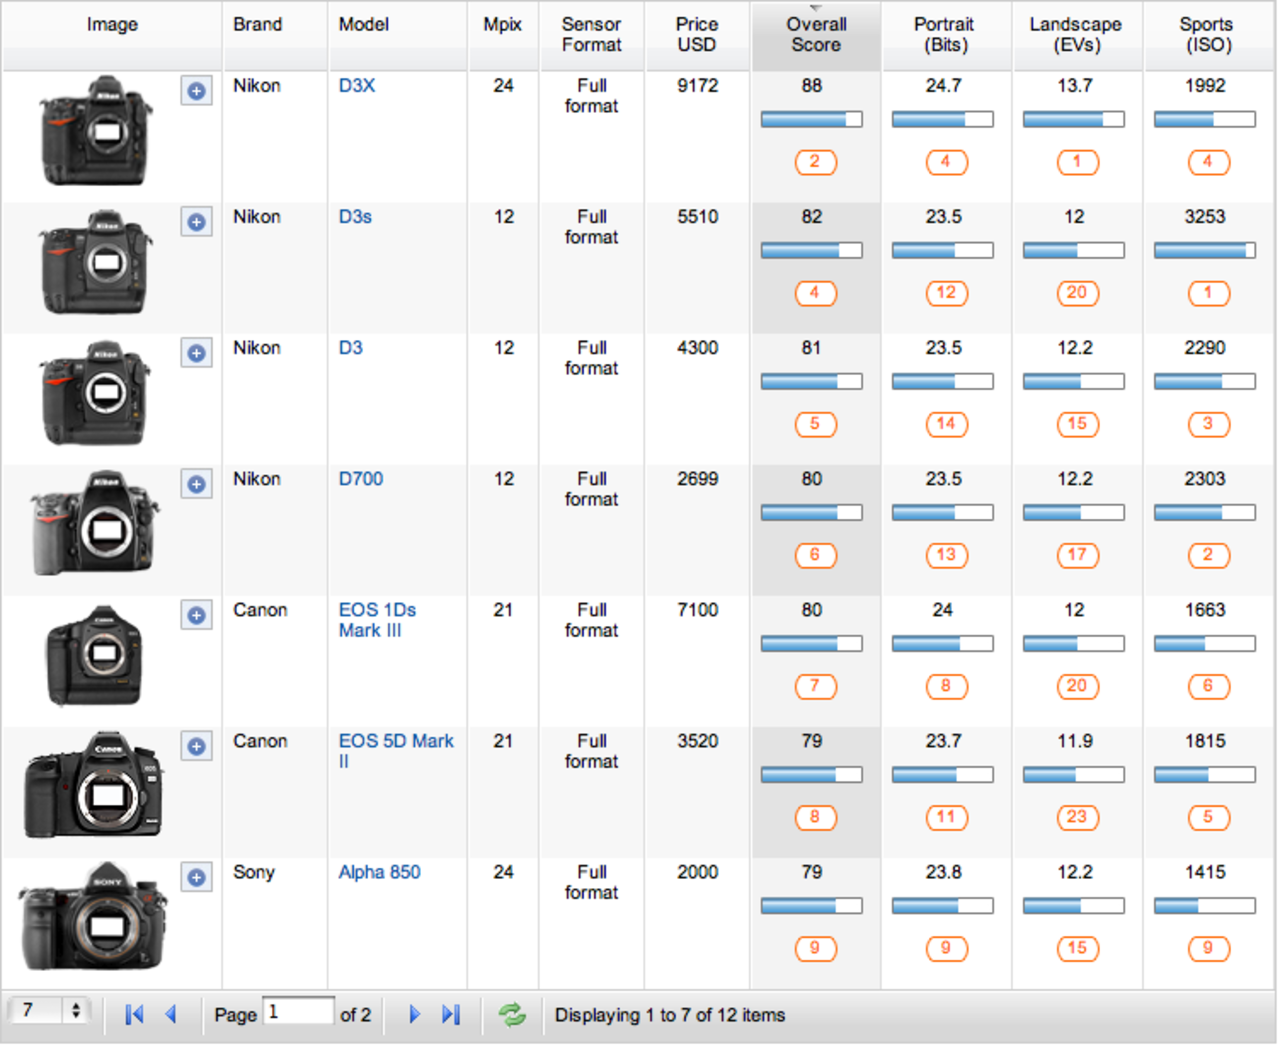Click landscape rank badge 23 for EOS 5D Mark II
Viewport: 1280px width, 1047px height.
click(1077, 817)
